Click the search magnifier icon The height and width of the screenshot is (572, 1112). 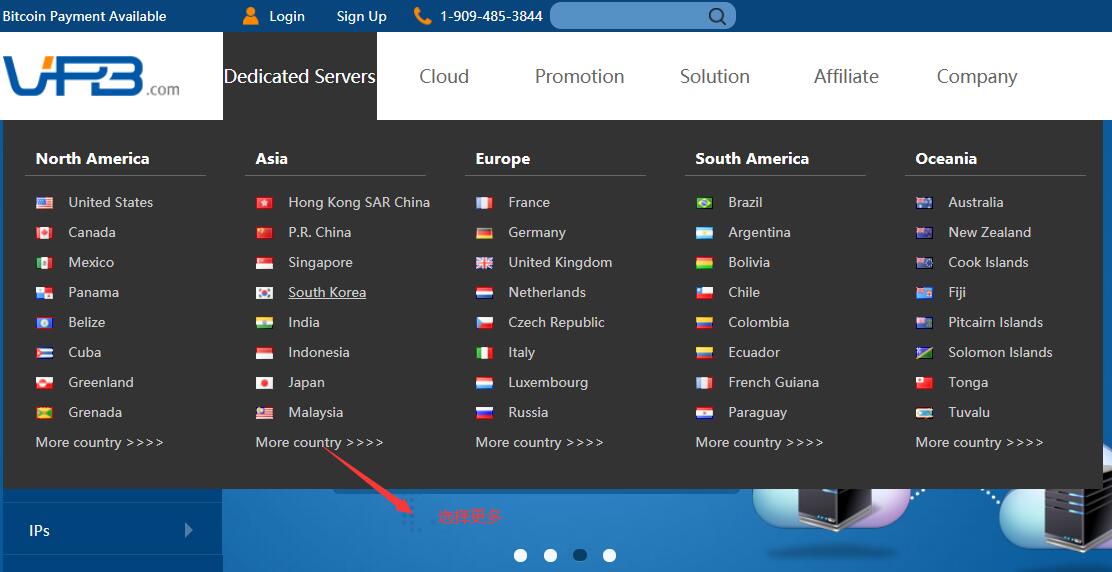[717, 16]
